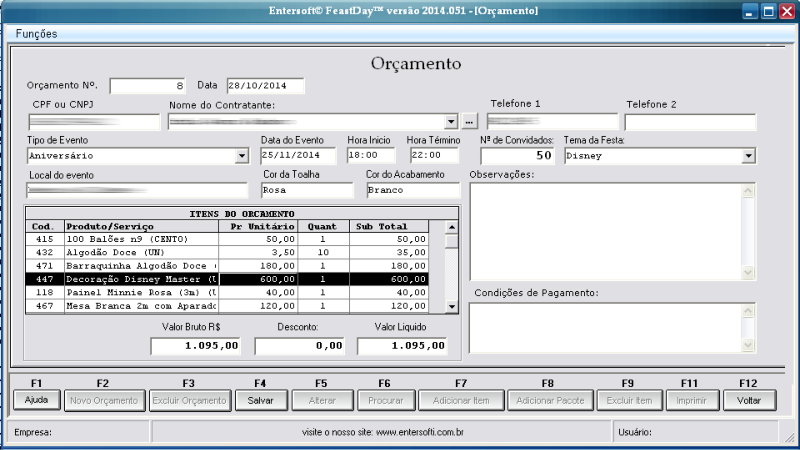Click the Hora Início field
Viewport: 800px width, 450px height.
click(x=371, y=155)
